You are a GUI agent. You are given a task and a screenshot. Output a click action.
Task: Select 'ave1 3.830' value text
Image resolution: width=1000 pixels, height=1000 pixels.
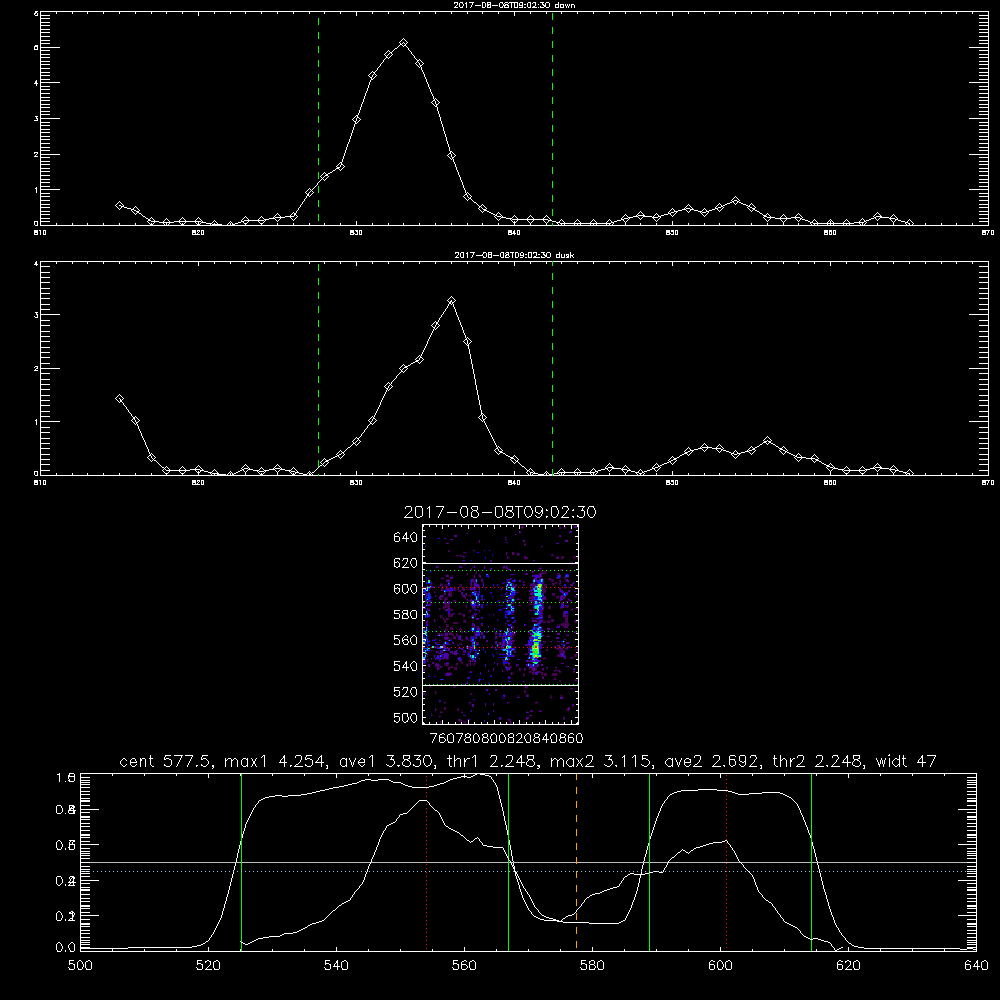(386, 761)
